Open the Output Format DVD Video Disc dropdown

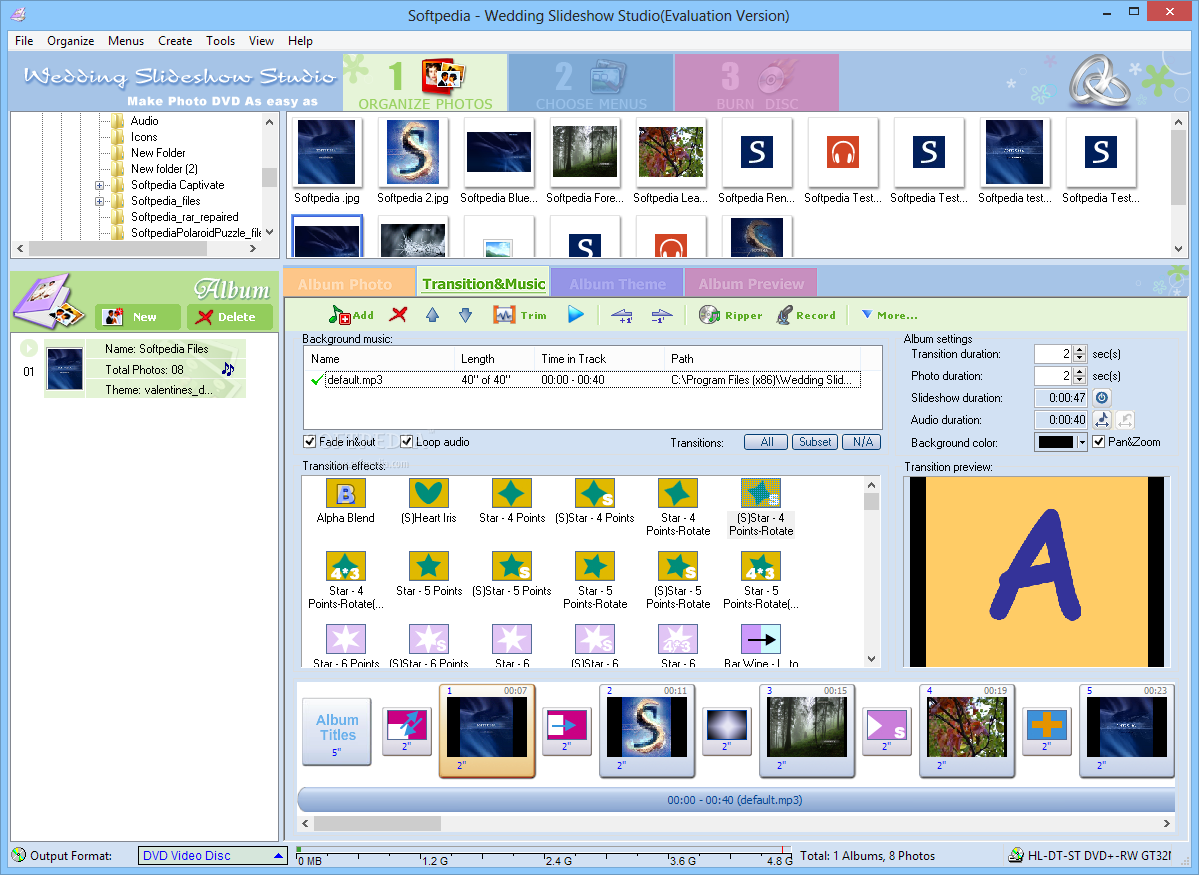(x=278, y=856)
